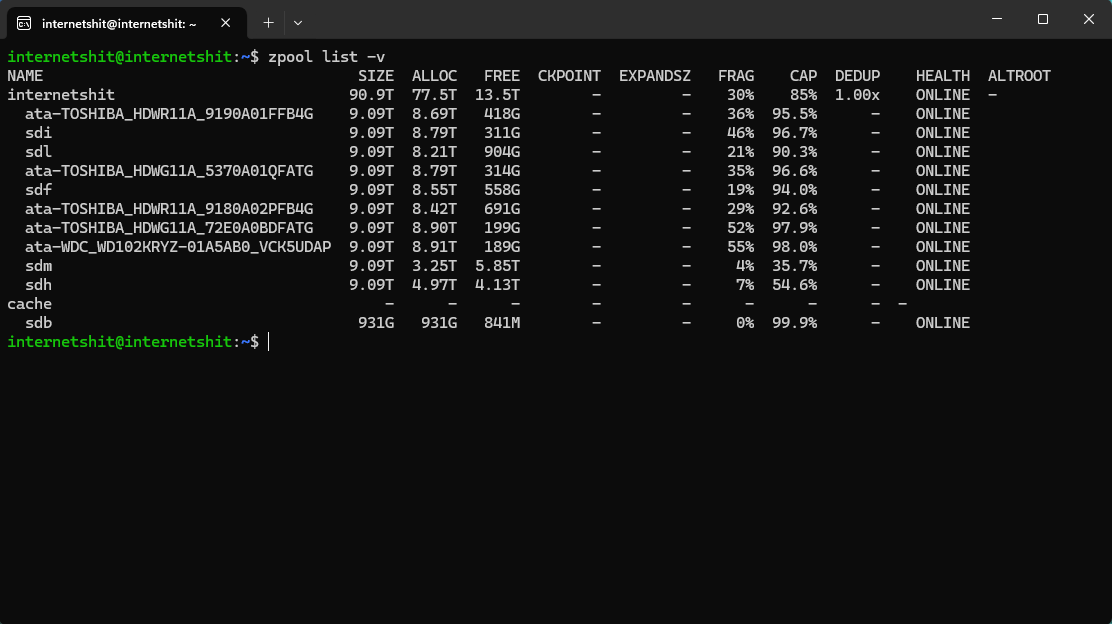This screenshot has width=1112, height=624.
Task: Click the sdm device name
Action: pos(38,266)
